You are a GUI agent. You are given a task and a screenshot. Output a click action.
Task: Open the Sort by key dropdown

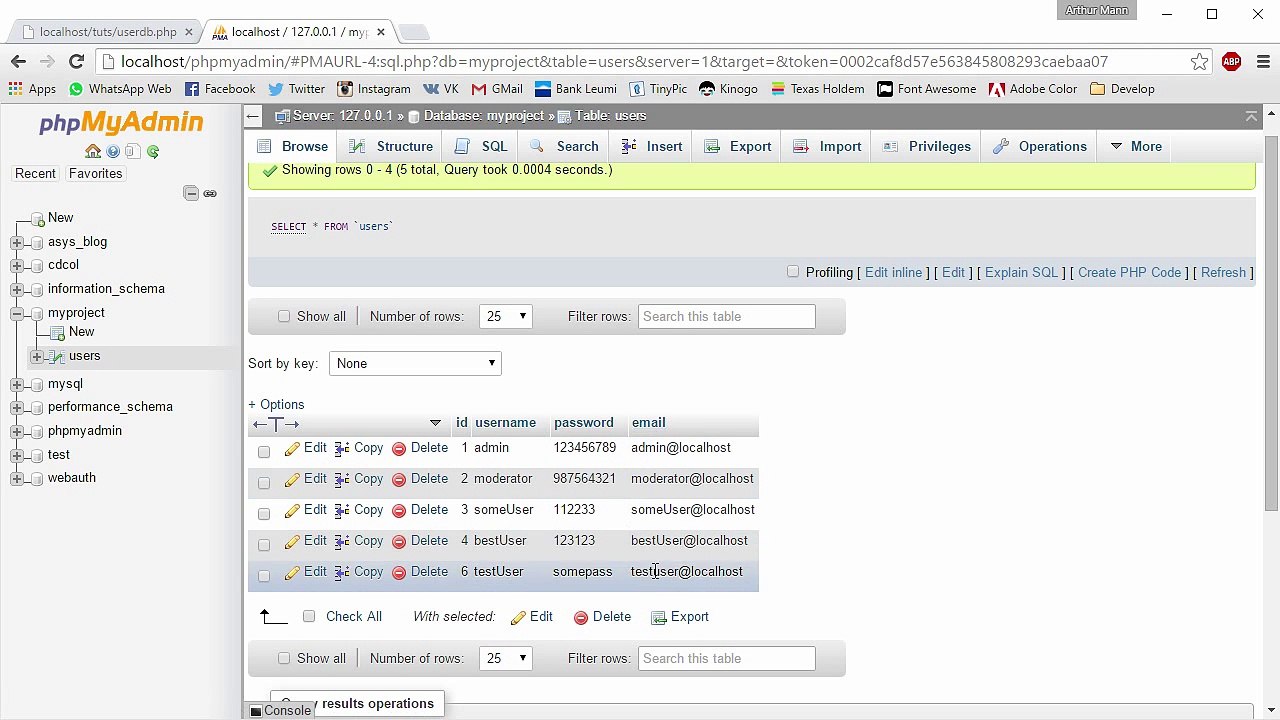tap(415, 364)
